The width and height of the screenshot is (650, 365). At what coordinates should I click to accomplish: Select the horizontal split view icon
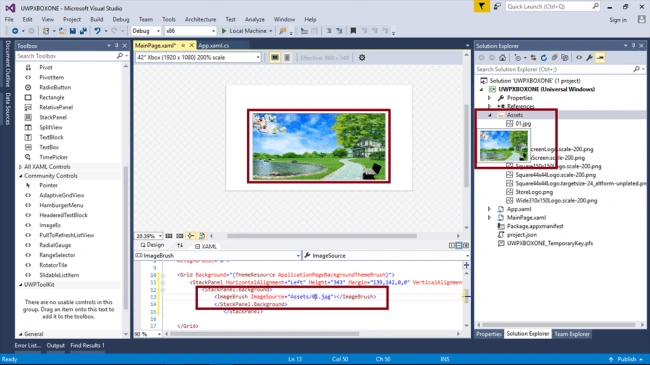coord(459,246)
